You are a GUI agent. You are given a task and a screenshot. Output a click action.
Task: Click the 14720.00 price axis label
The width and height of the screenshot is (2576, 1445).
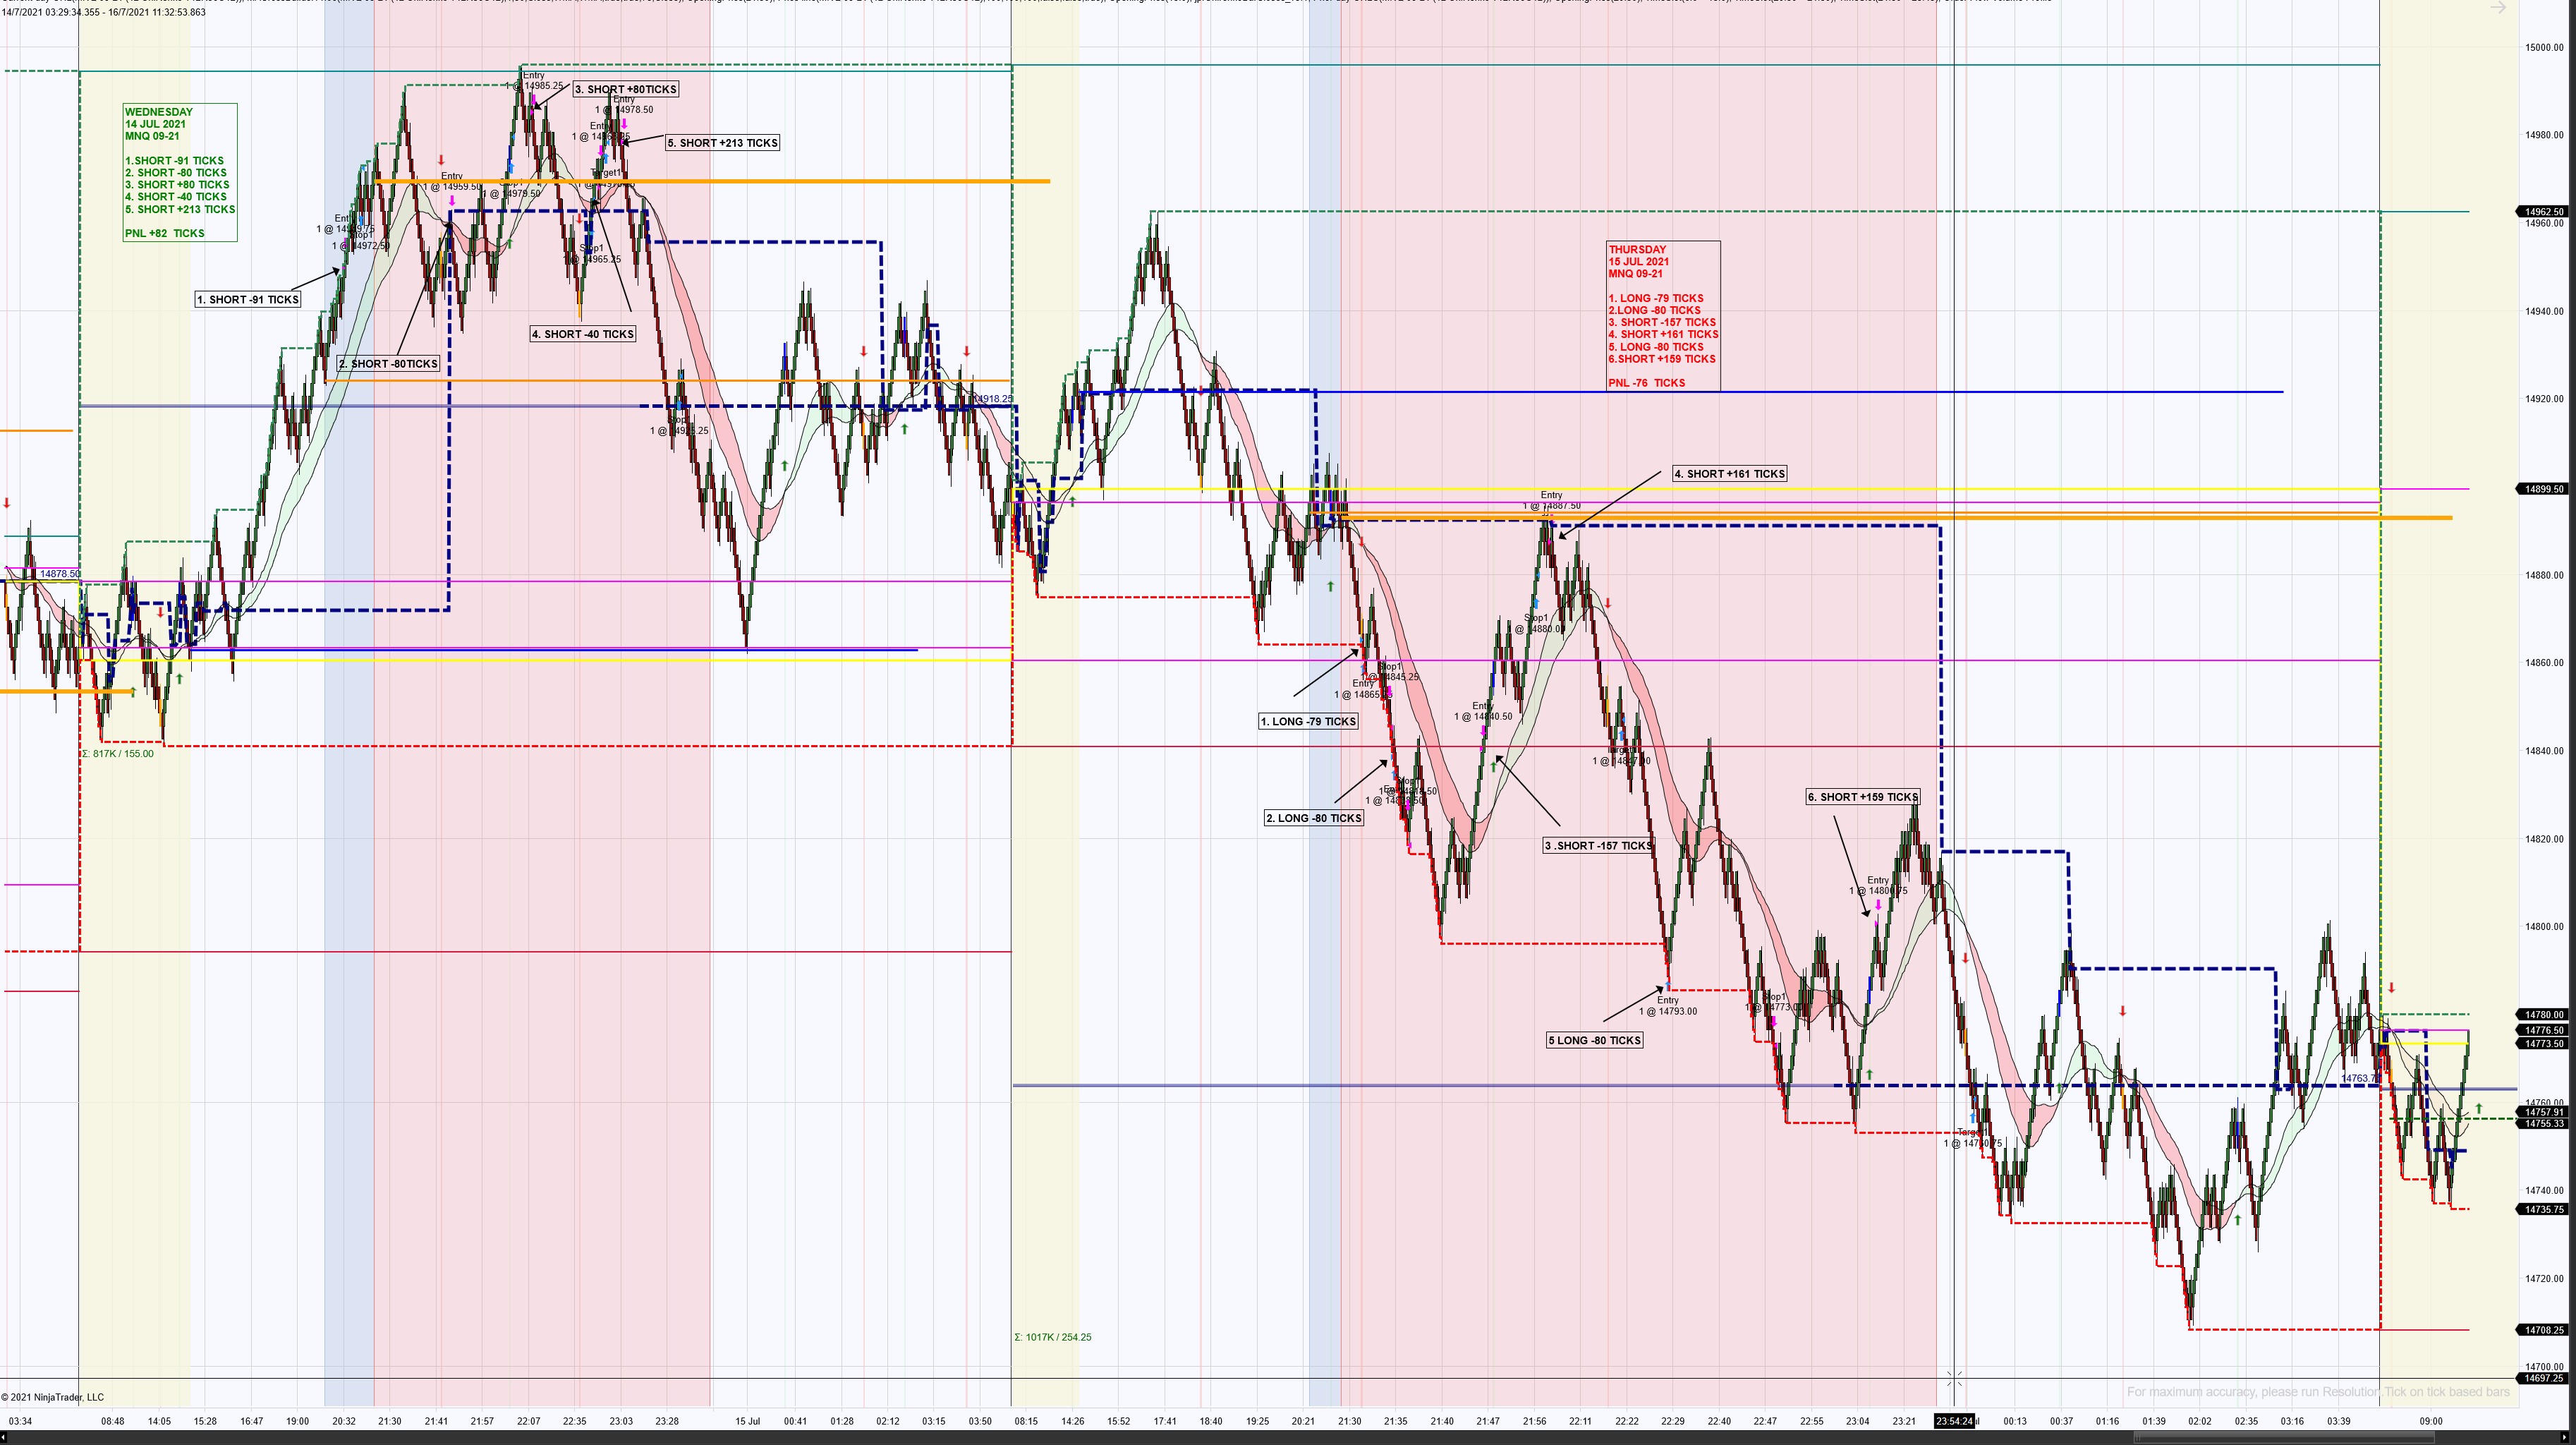coord(2544,1279)
